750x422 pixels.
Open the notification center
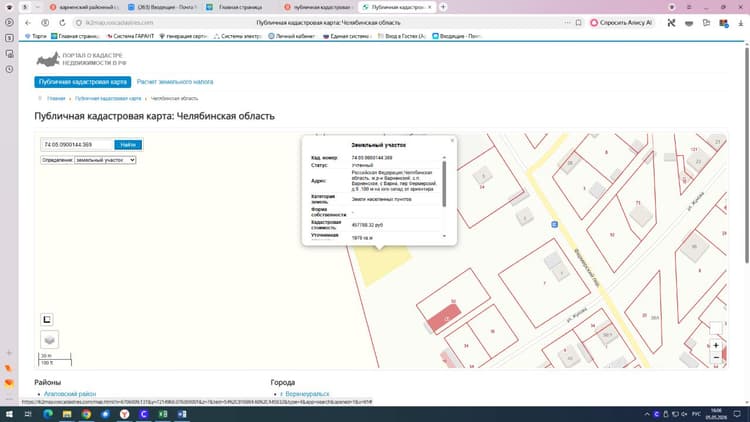(737, 414)
